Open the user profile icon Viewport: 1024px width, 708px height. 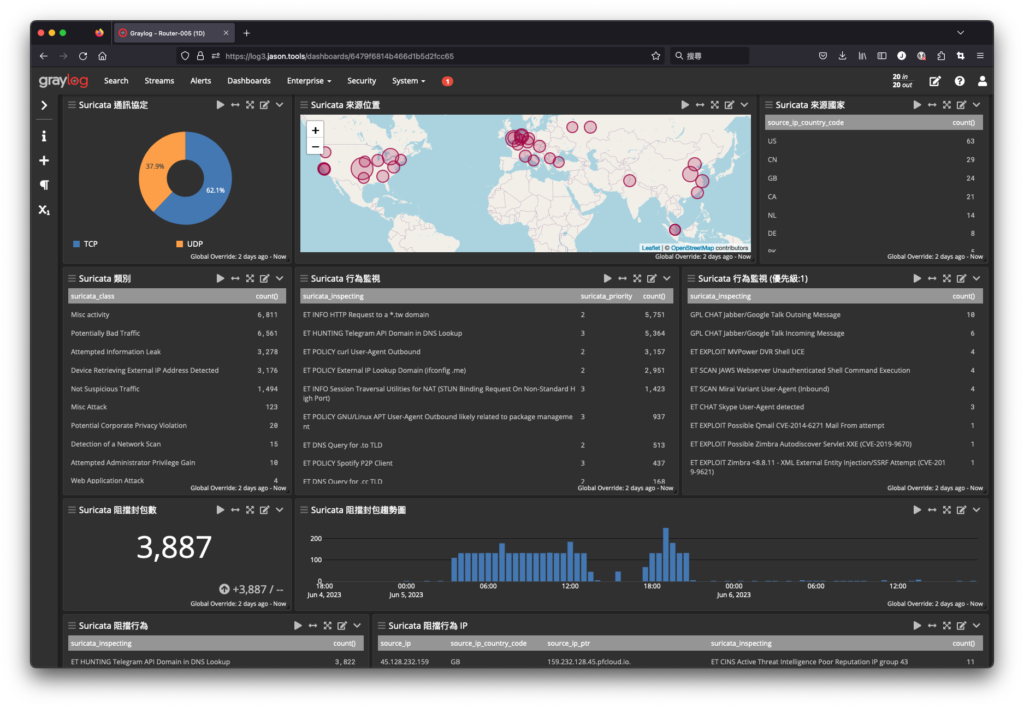(x=982, y=81)
